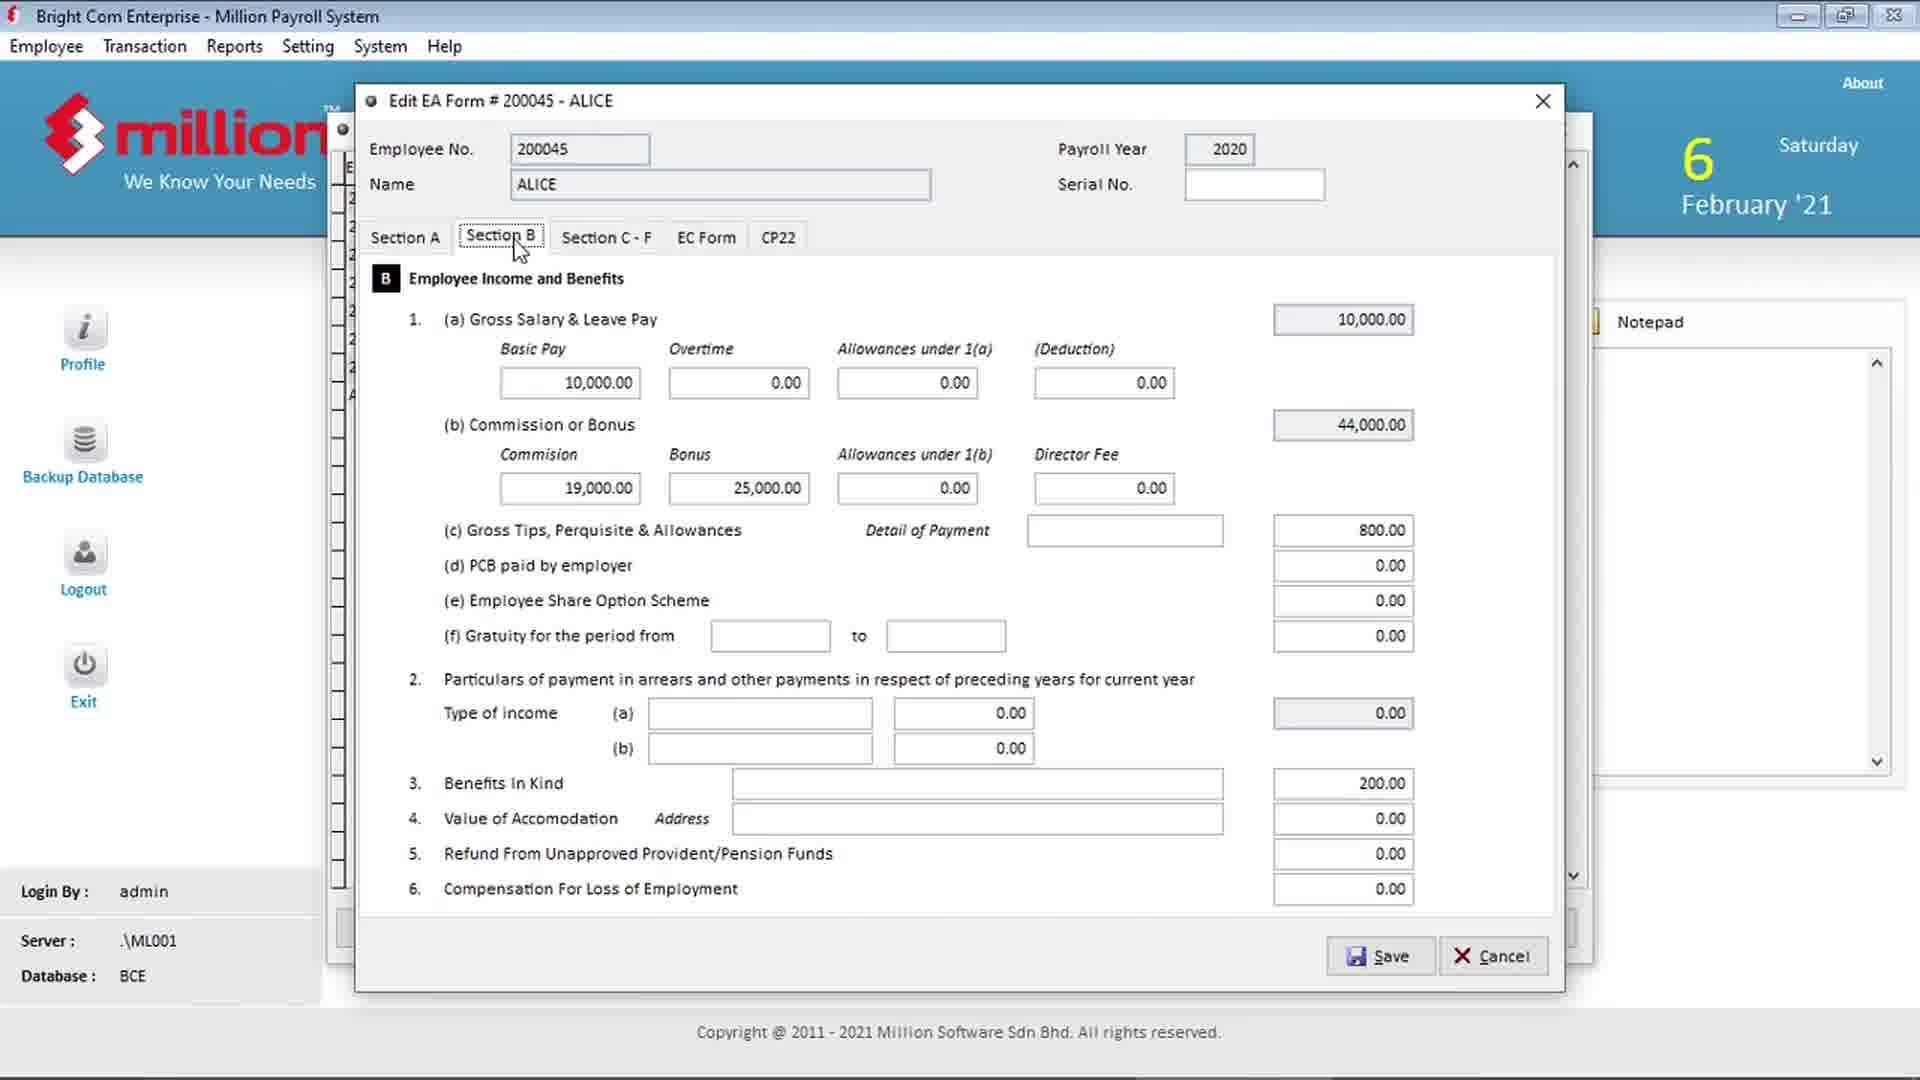1920x1080 pixels.
Task: Switch to the Section A tab
Action: 405,238
